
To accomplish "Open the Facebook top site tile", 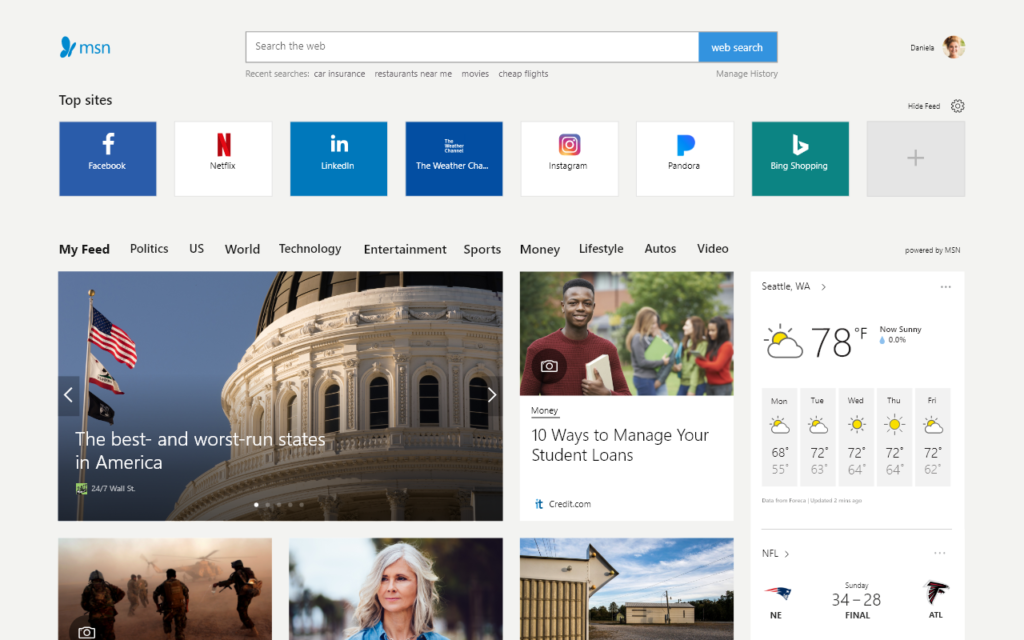I will [x=108, y=159].
